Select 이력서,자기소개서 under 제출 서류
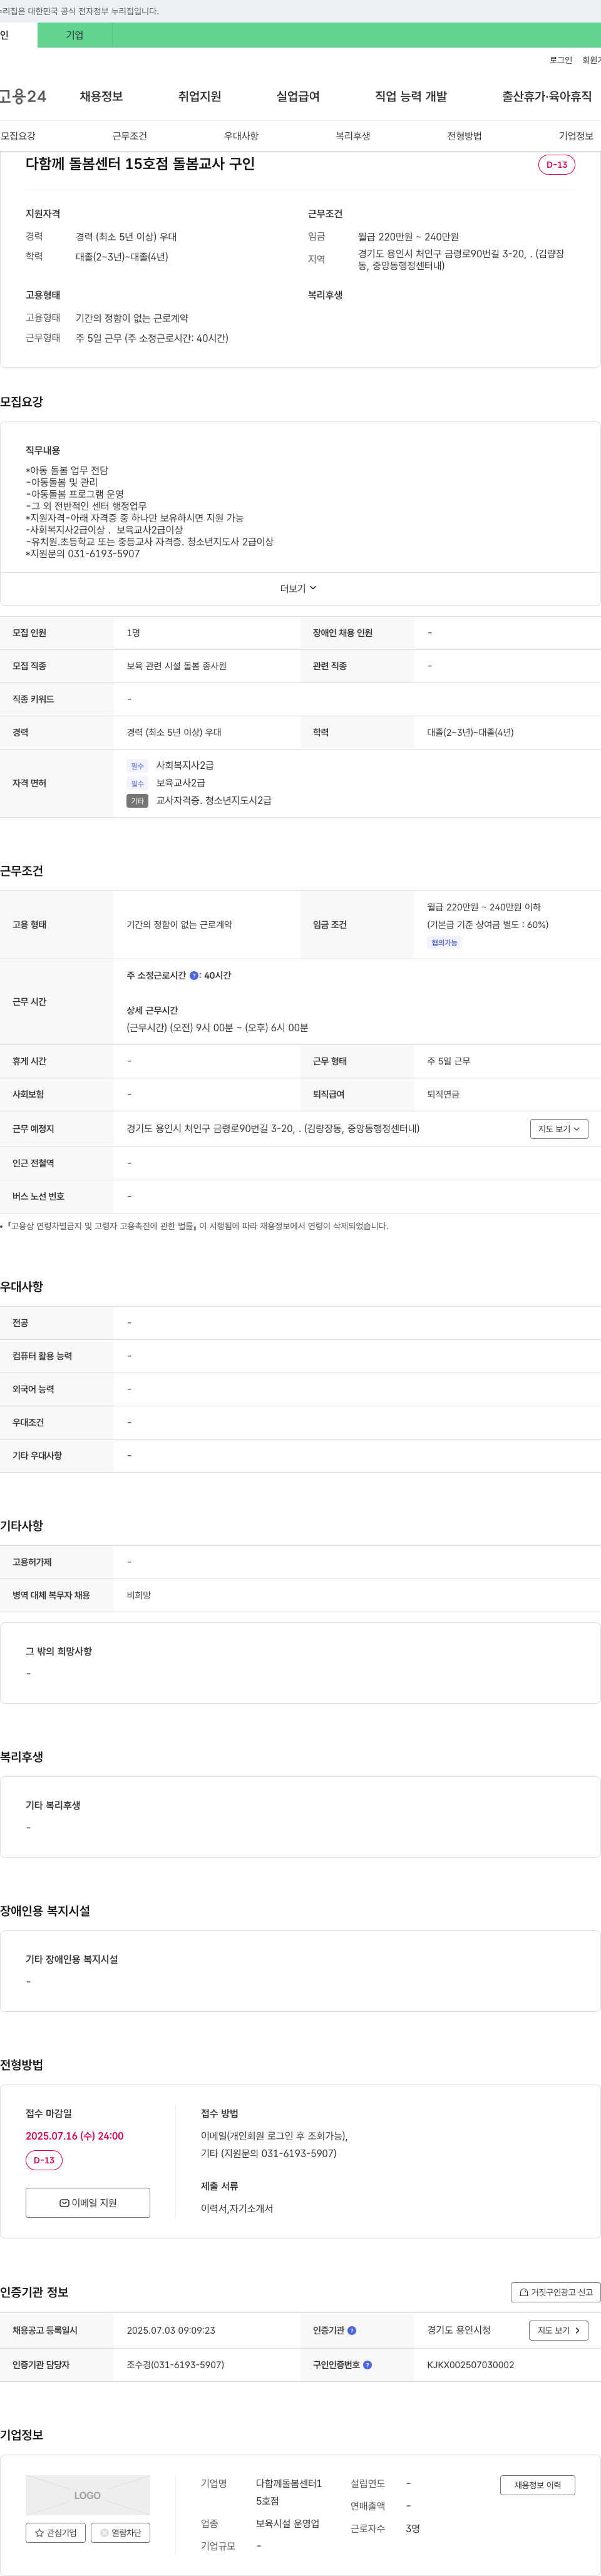The image size is (601, 2576). tap(237, 2208)
